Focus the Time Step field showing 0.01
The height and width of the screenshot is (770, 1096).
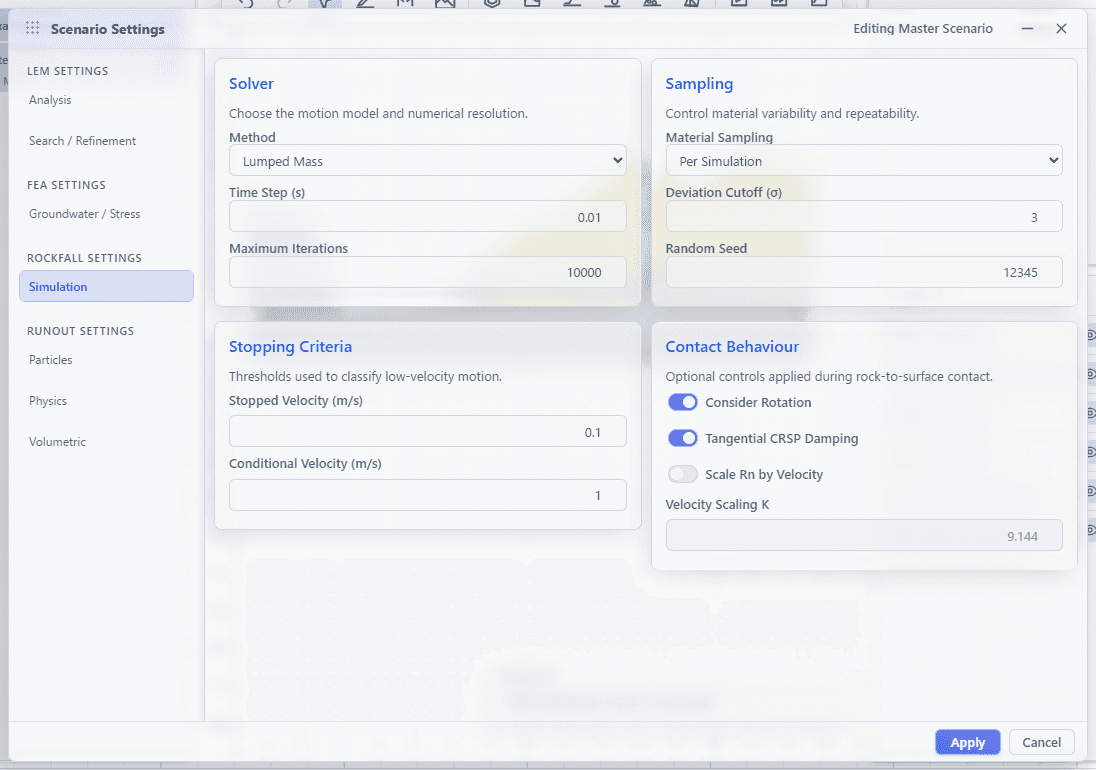(428, 217)
